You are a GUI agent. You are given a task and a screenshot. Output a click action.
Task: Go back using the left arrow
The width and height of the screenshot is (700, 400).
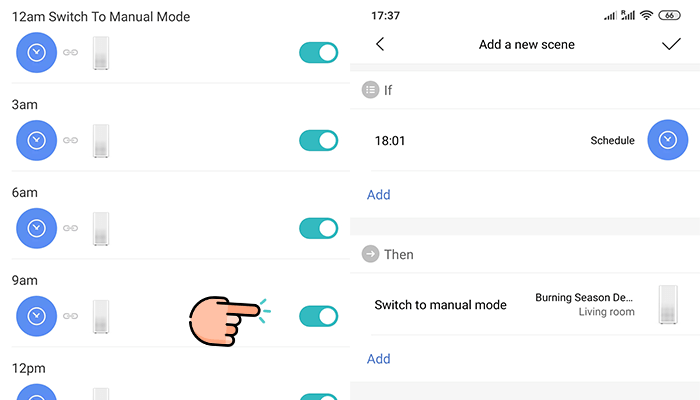pos(380,44)
